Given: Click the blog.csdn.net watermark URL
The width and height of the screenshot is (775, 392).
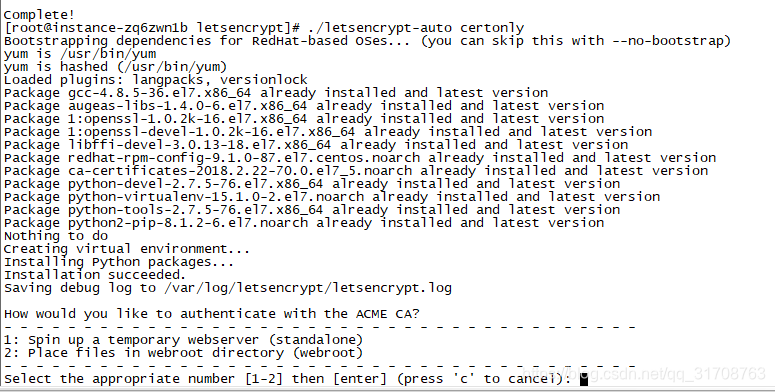Looking at the screenshot, I should click(644, 373).
